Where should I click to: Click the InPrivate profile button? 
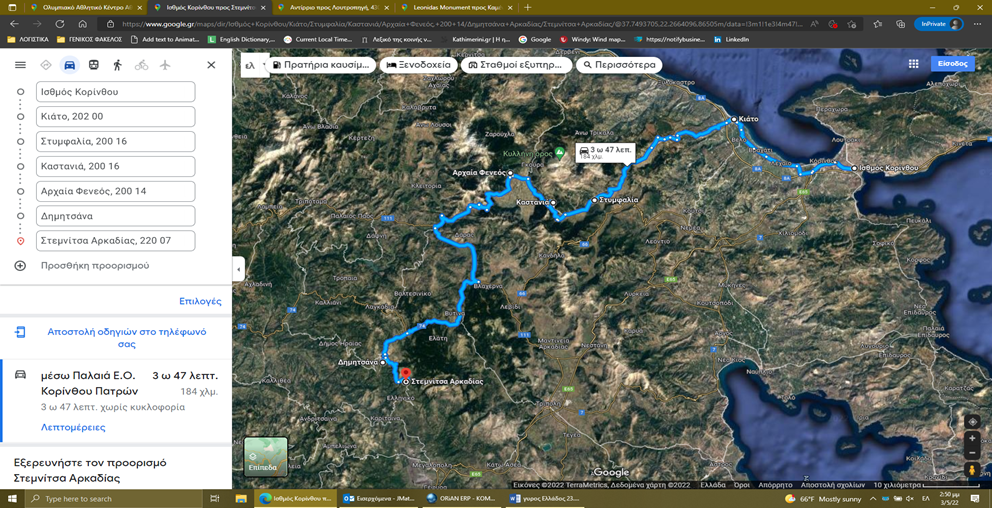938,23
